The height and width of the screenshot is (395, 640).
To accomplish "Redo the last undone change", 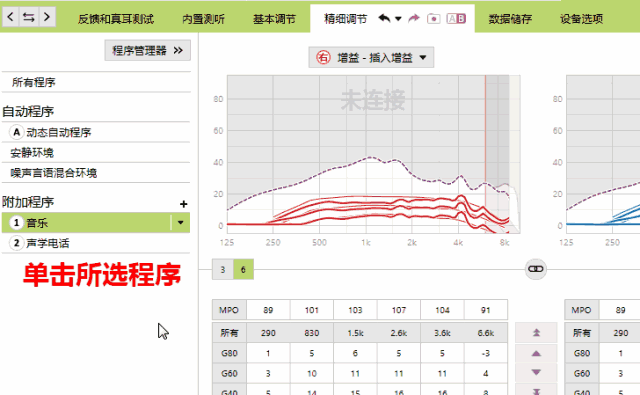I will pyautogui.click(x=414, y=18).
